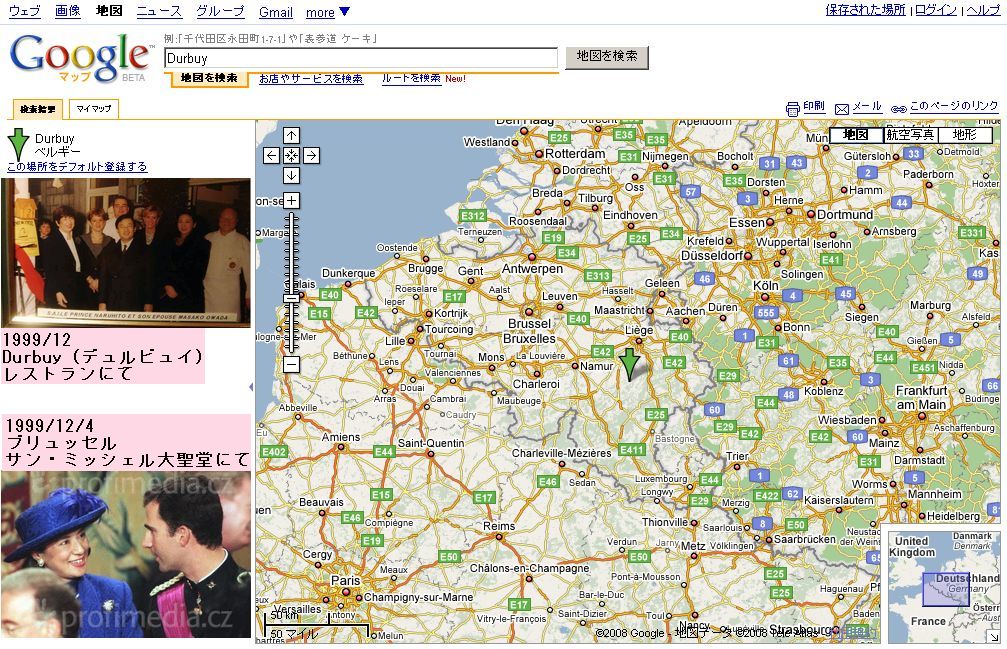Click the Brussel label on the map
Screen dimensions: 1007x649
pyautogui.click(x=530, y=324)
